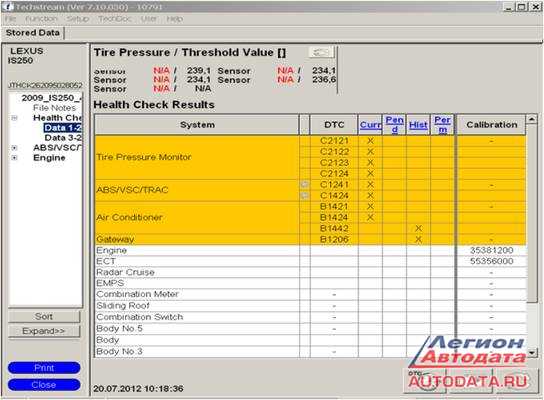Select the 2009_IS250 file entry
This screenshot has width=544, height=400.
[x=52, y=98]
